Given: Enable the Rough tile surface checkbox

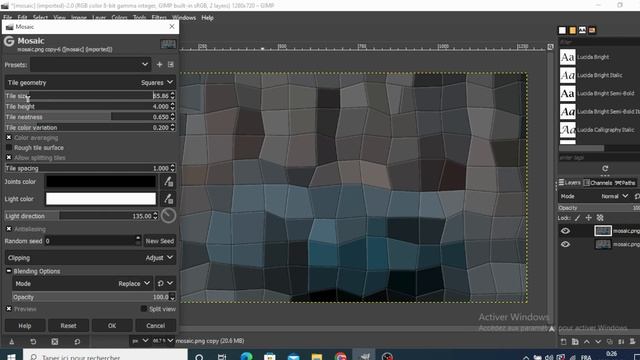Looking at the screenshot, I should 9,147.
